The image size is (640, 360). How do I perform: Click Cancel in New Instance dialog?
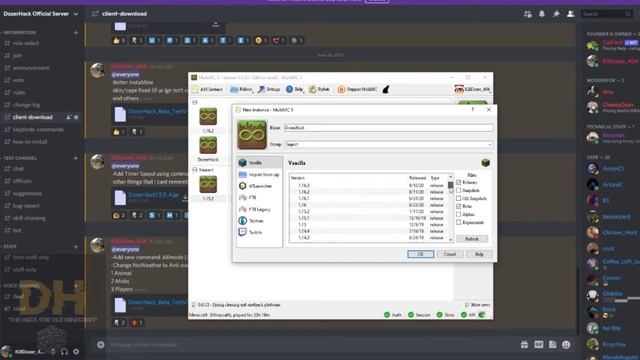click(x=450, y=254)
